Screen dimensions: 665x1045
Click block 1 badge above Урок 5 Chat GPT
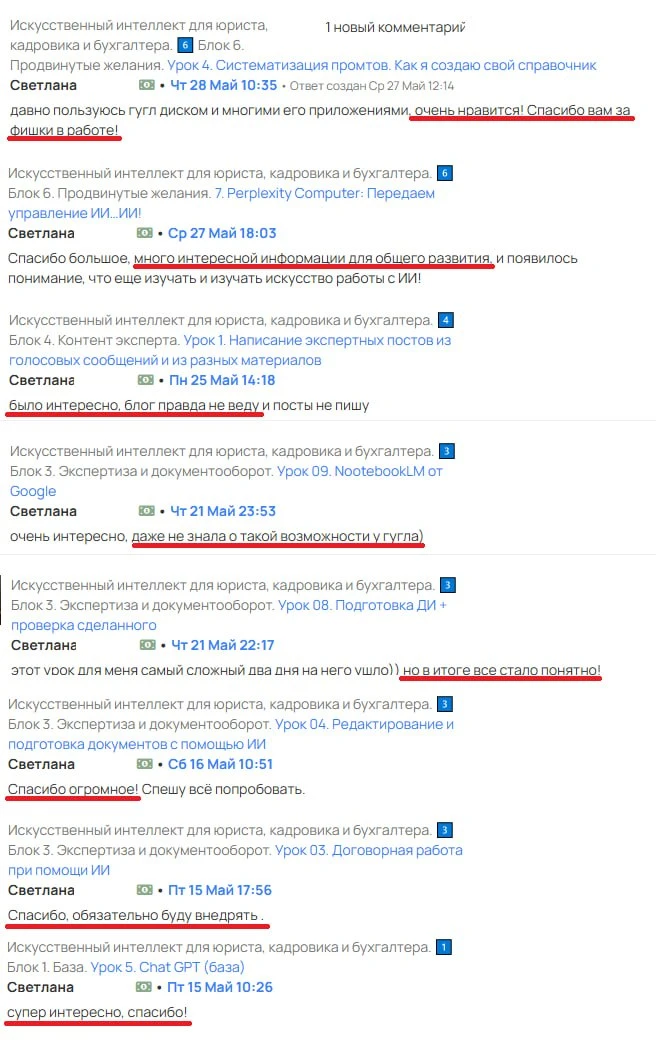[x=444, y=947]
